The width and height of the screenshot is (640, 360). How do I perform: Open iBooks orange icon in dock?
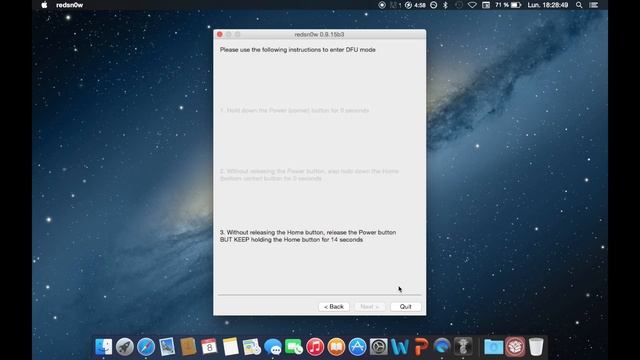click(x=336, y=347)
